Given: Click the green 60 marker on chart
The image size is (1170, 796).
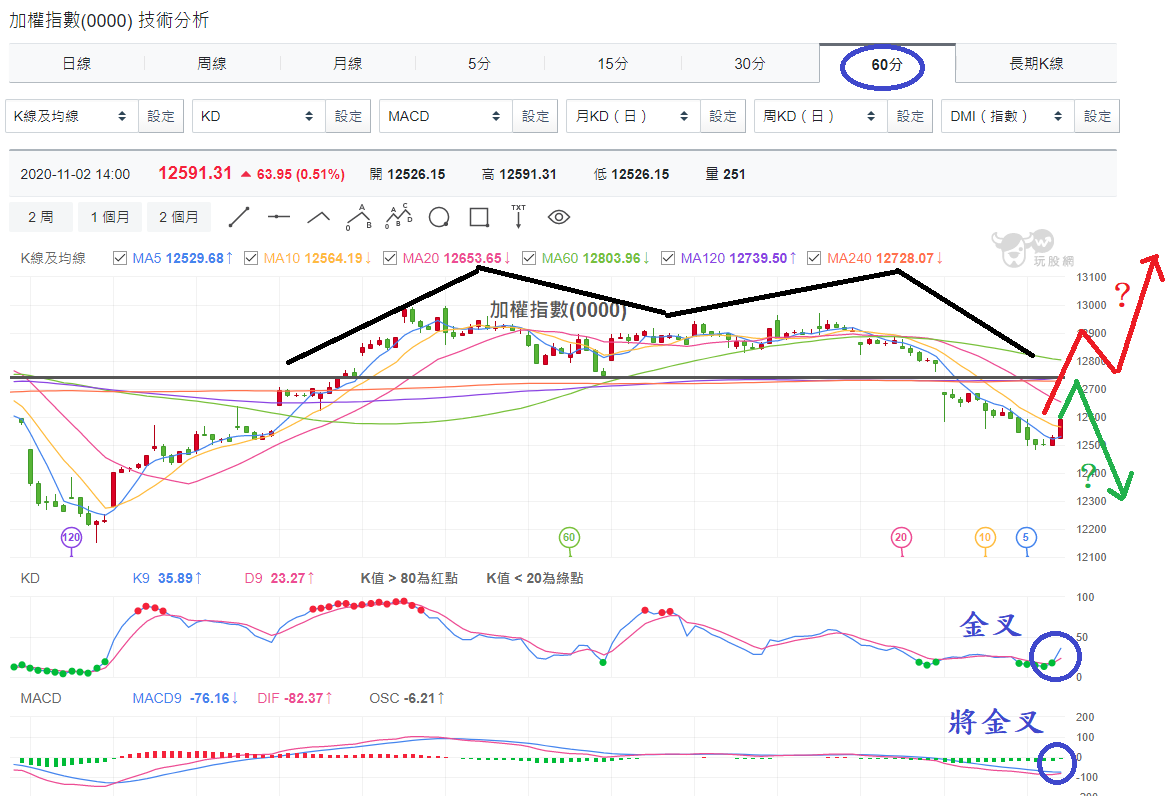Looking at the screenshot, I should pos(569,537).
